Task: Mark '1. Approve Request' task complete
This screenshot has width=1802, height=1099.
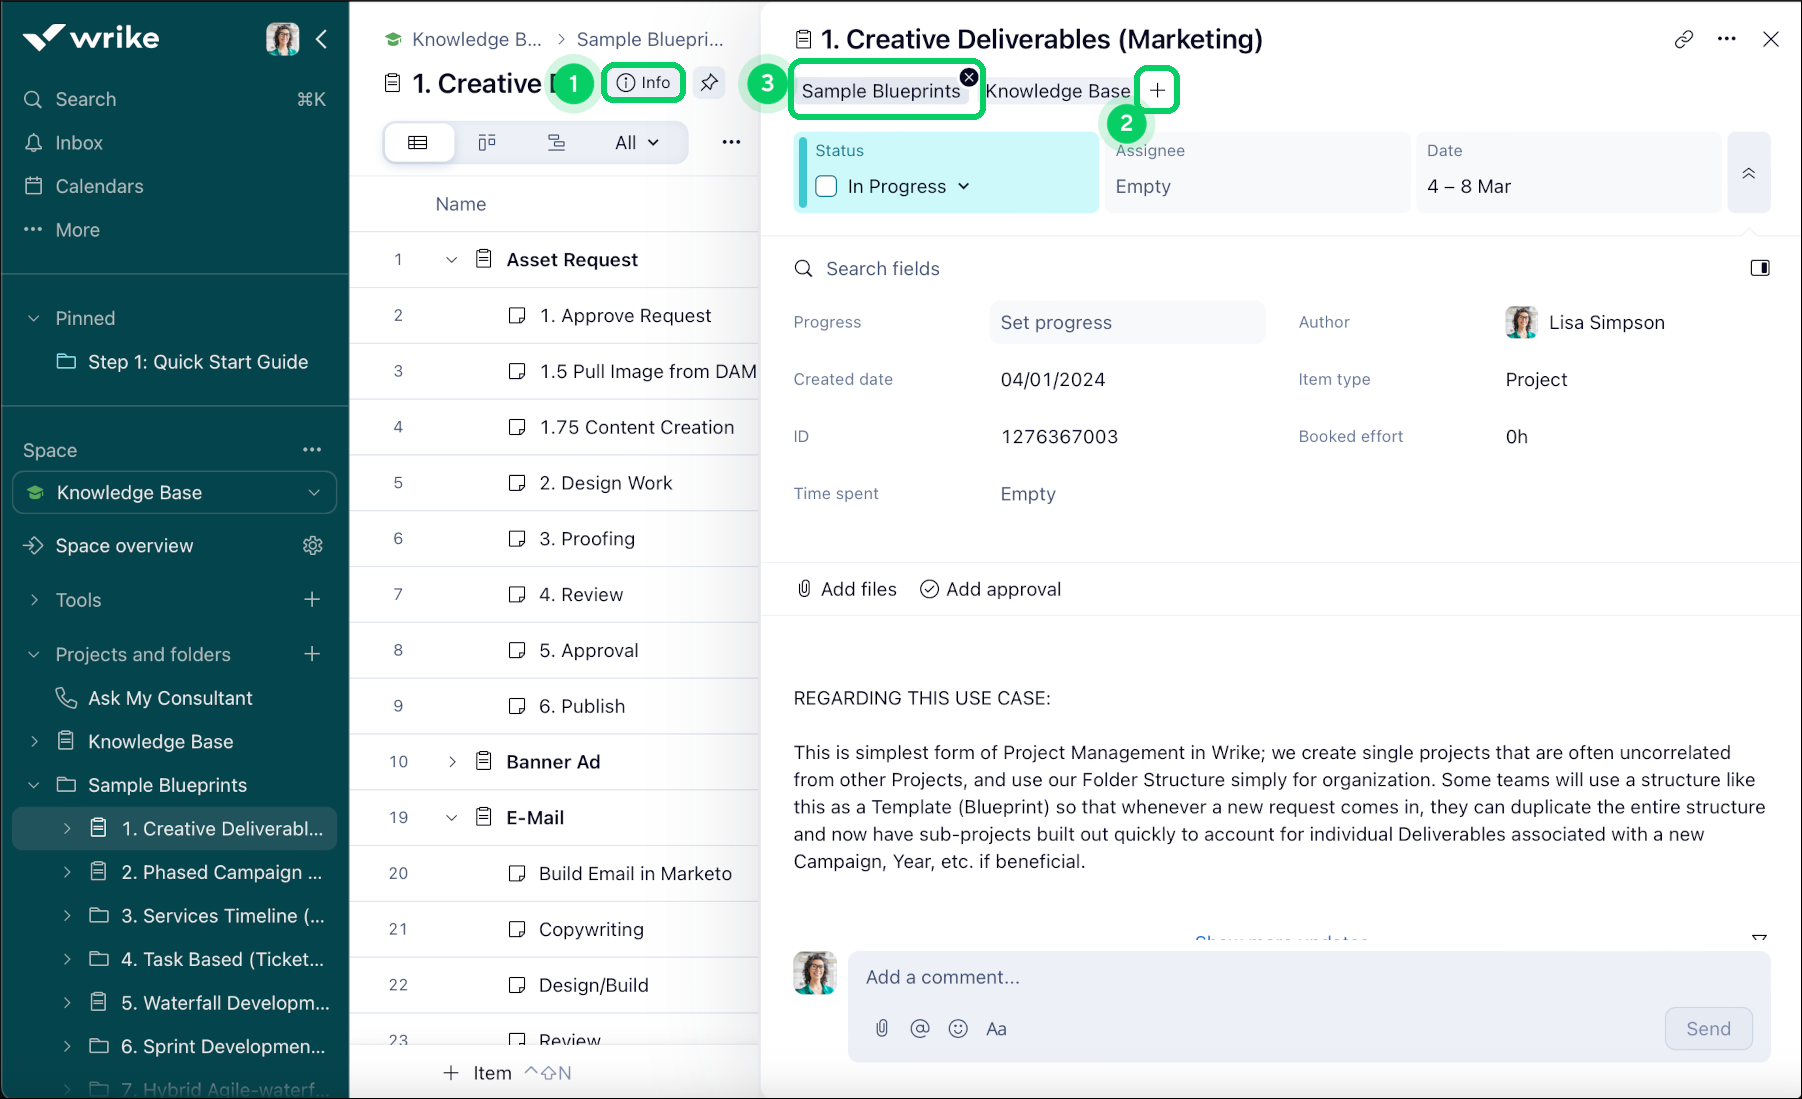Action: [x=517, y=316]
